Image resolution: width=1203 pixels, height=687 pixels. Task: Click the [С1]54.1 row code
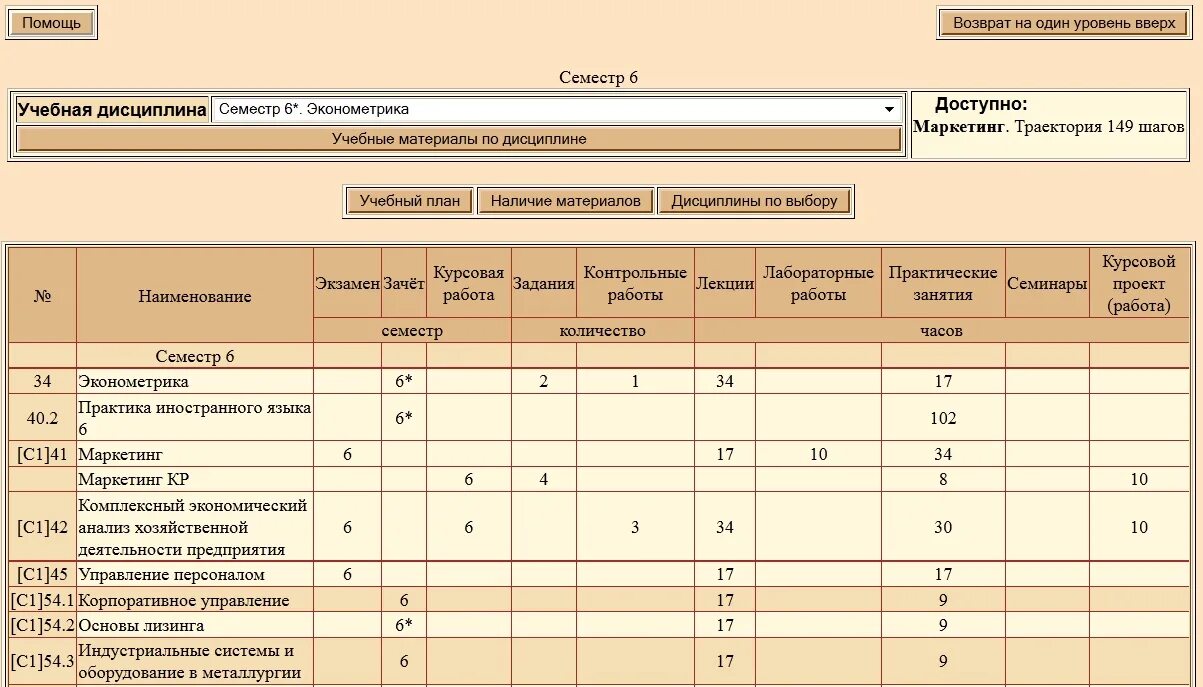click(42, 600)
